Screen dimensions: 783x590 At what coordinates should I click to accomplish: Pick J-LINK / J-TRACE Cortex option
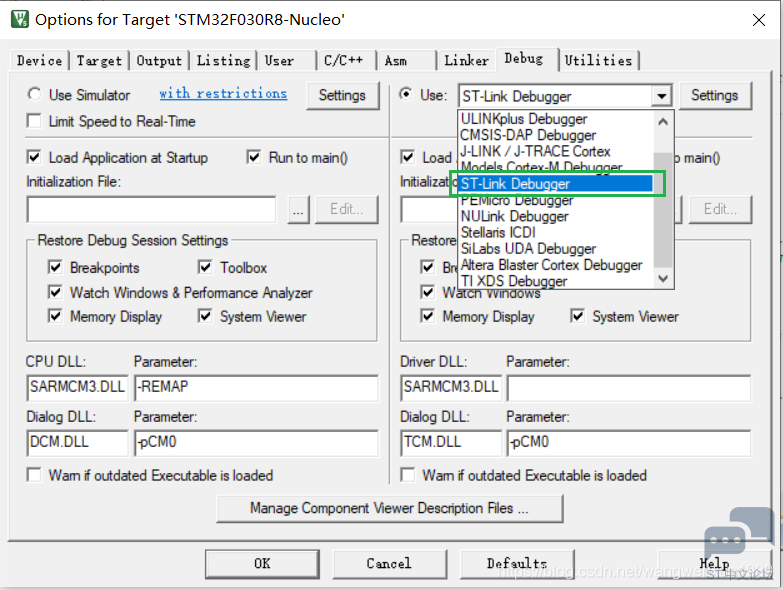click(555, 151)
